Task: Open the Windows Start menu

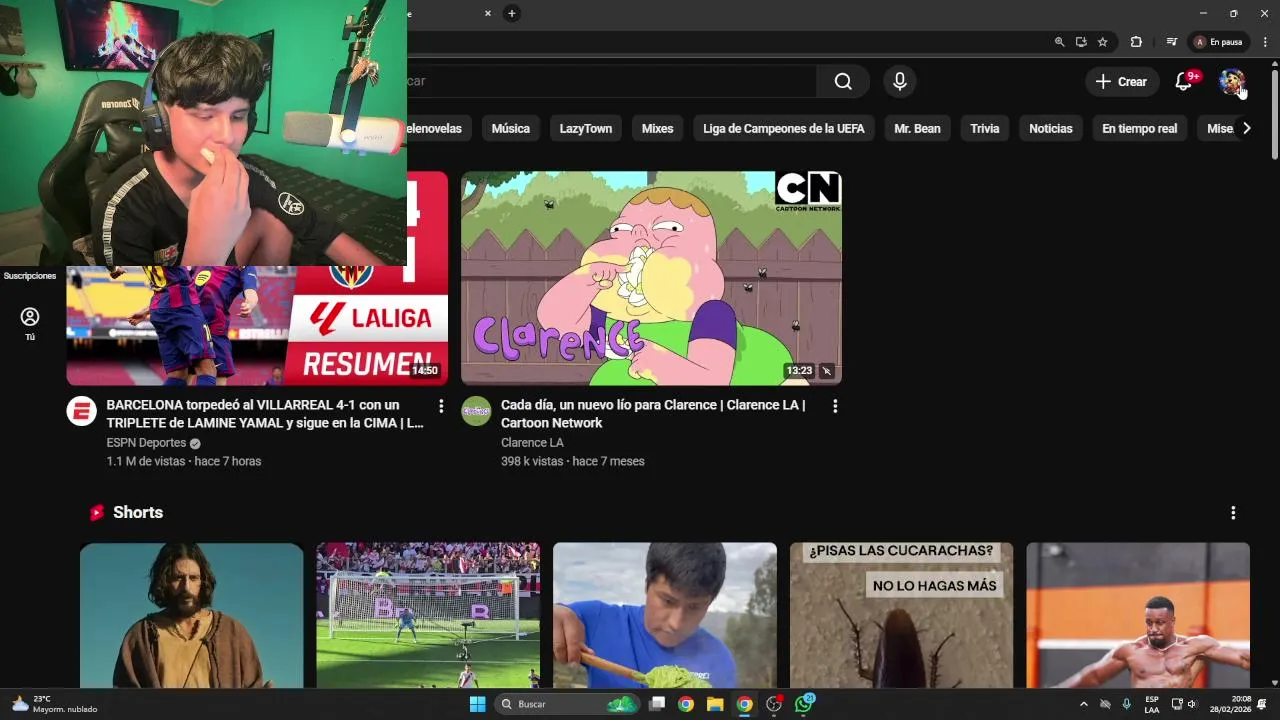Action: pyautogui.click(x=477, y=704)
